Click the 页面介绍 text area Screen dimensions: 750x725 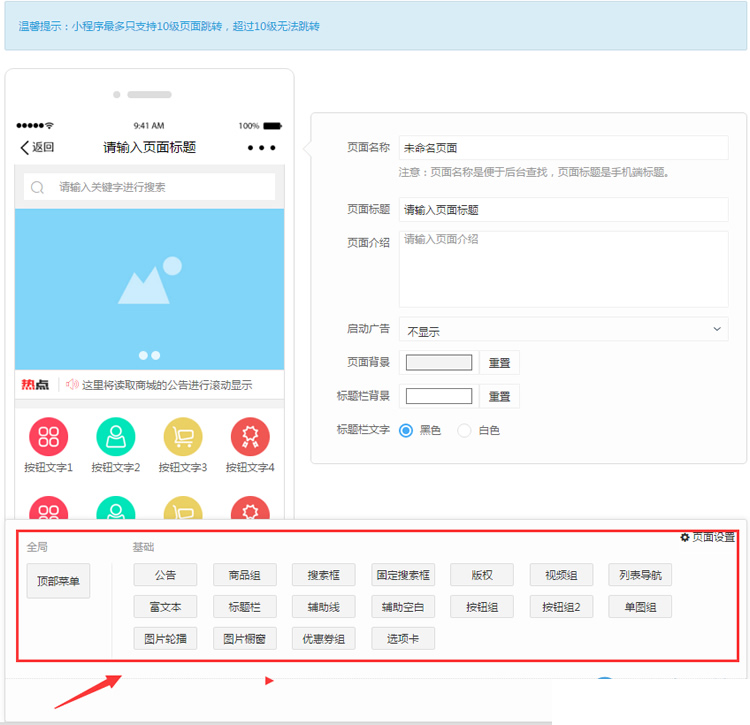click(x=563, y=269)
